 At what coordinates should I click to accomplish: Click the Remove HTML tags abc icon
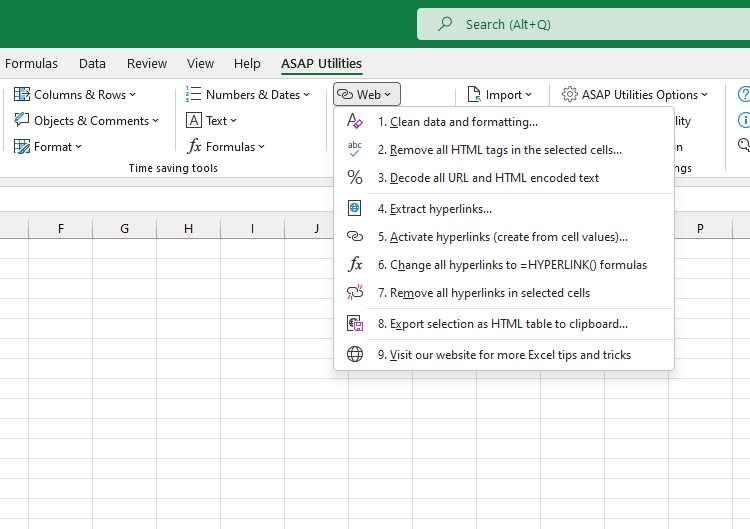point(354,149)
